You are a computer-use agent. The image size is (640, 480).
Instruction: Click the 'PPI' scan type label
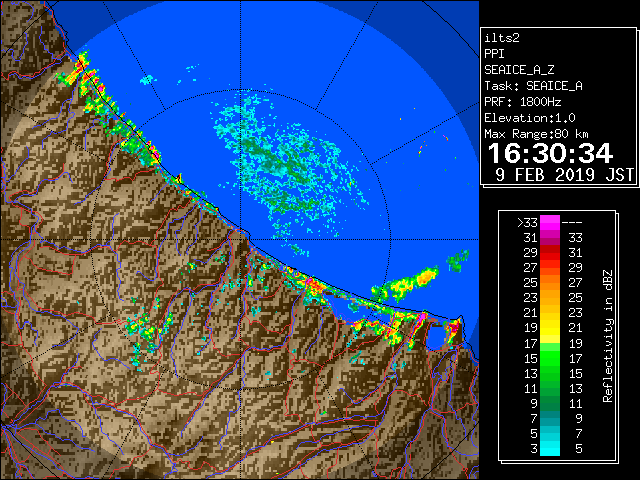tap(494, 54)
